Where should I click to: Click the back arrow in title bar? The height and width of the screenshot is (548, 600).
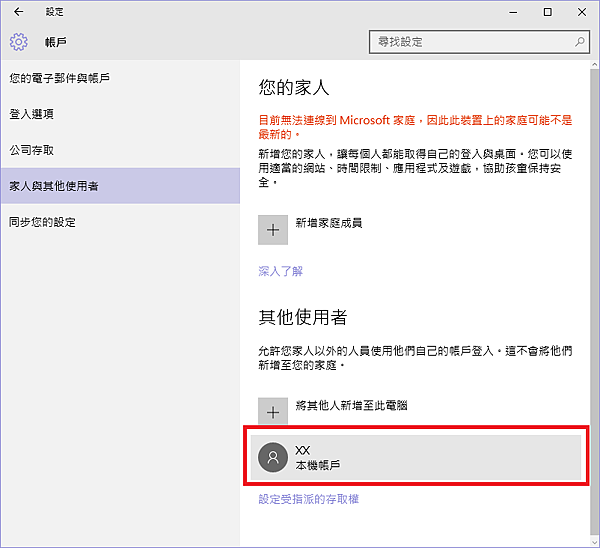point(18,12)
